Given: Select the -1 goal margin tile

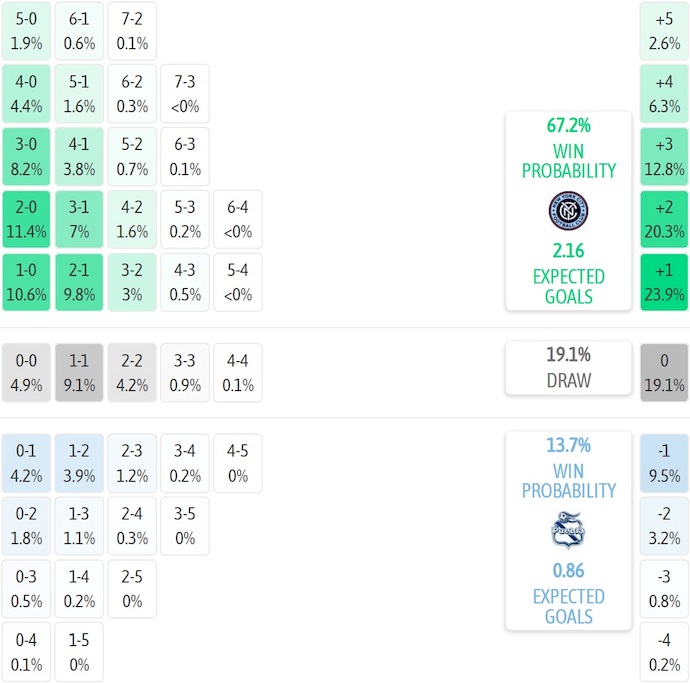Looking at the screenshot, I should pyautogui.click(x=664, y=462).
